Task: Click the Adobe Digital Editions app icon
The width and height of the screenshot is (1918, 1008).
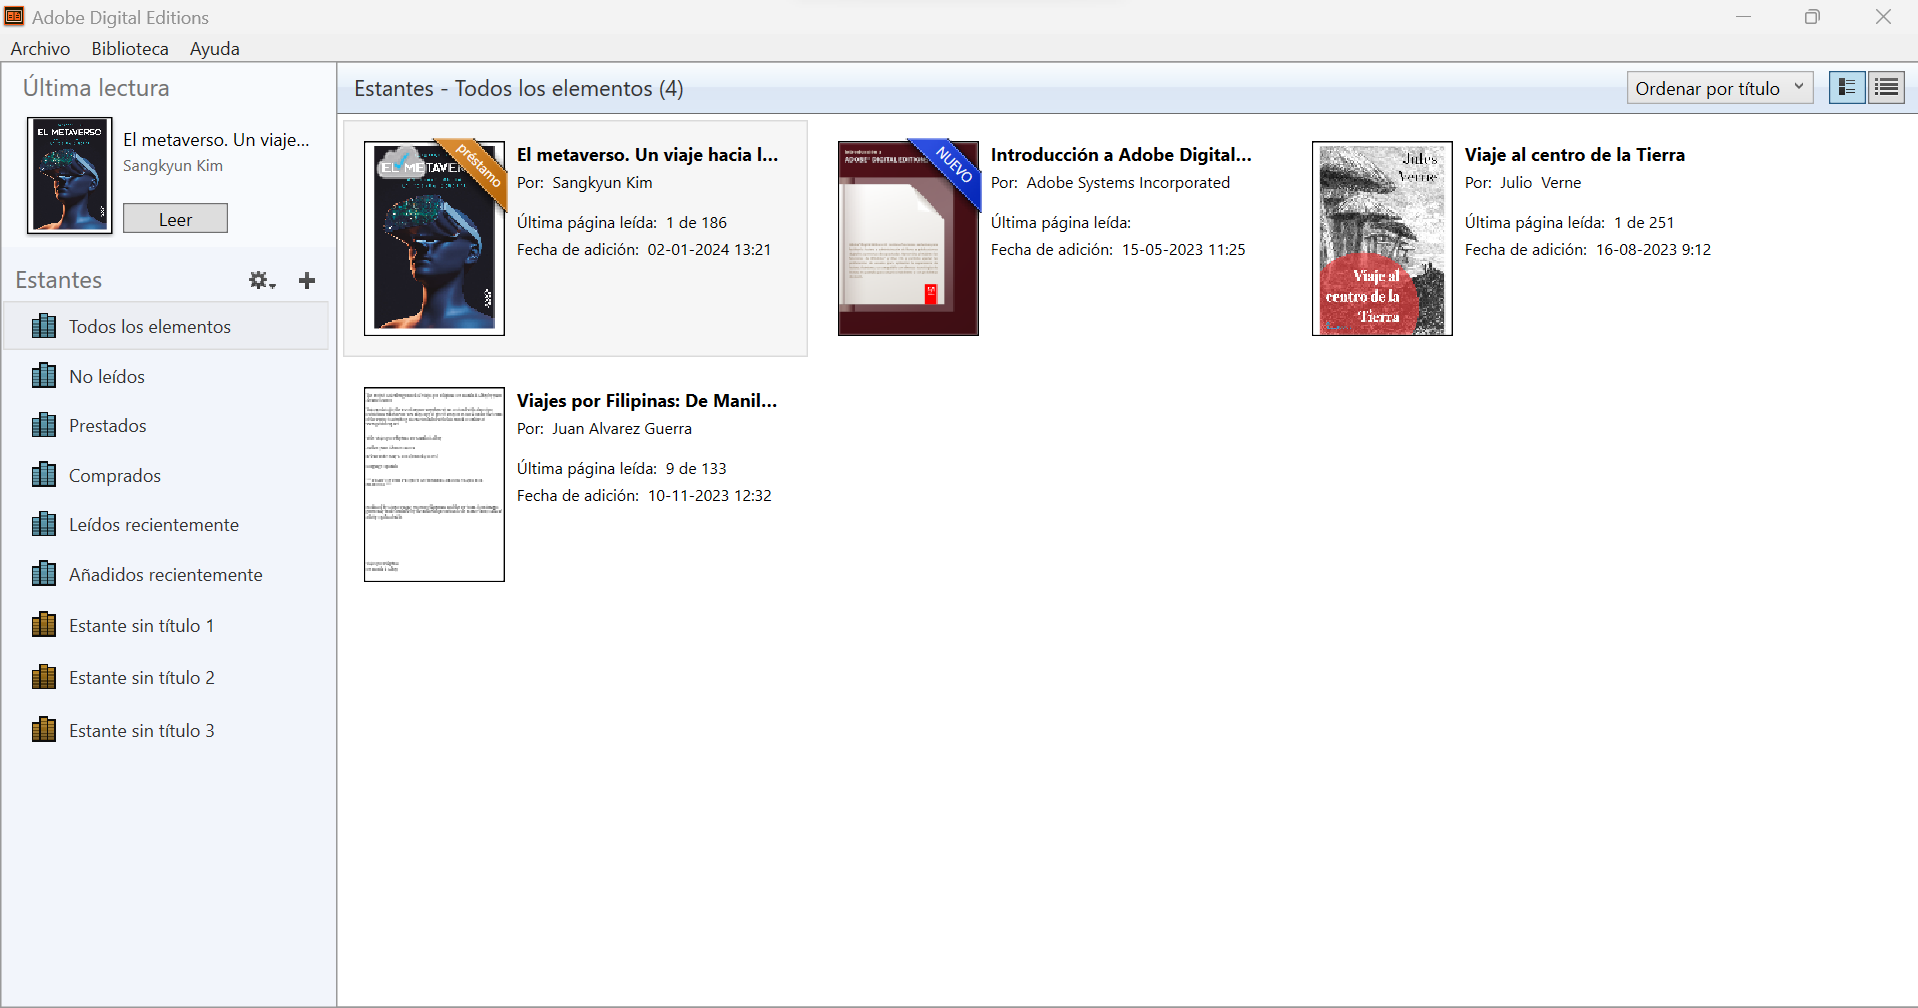Action: (x=14, y=16)
